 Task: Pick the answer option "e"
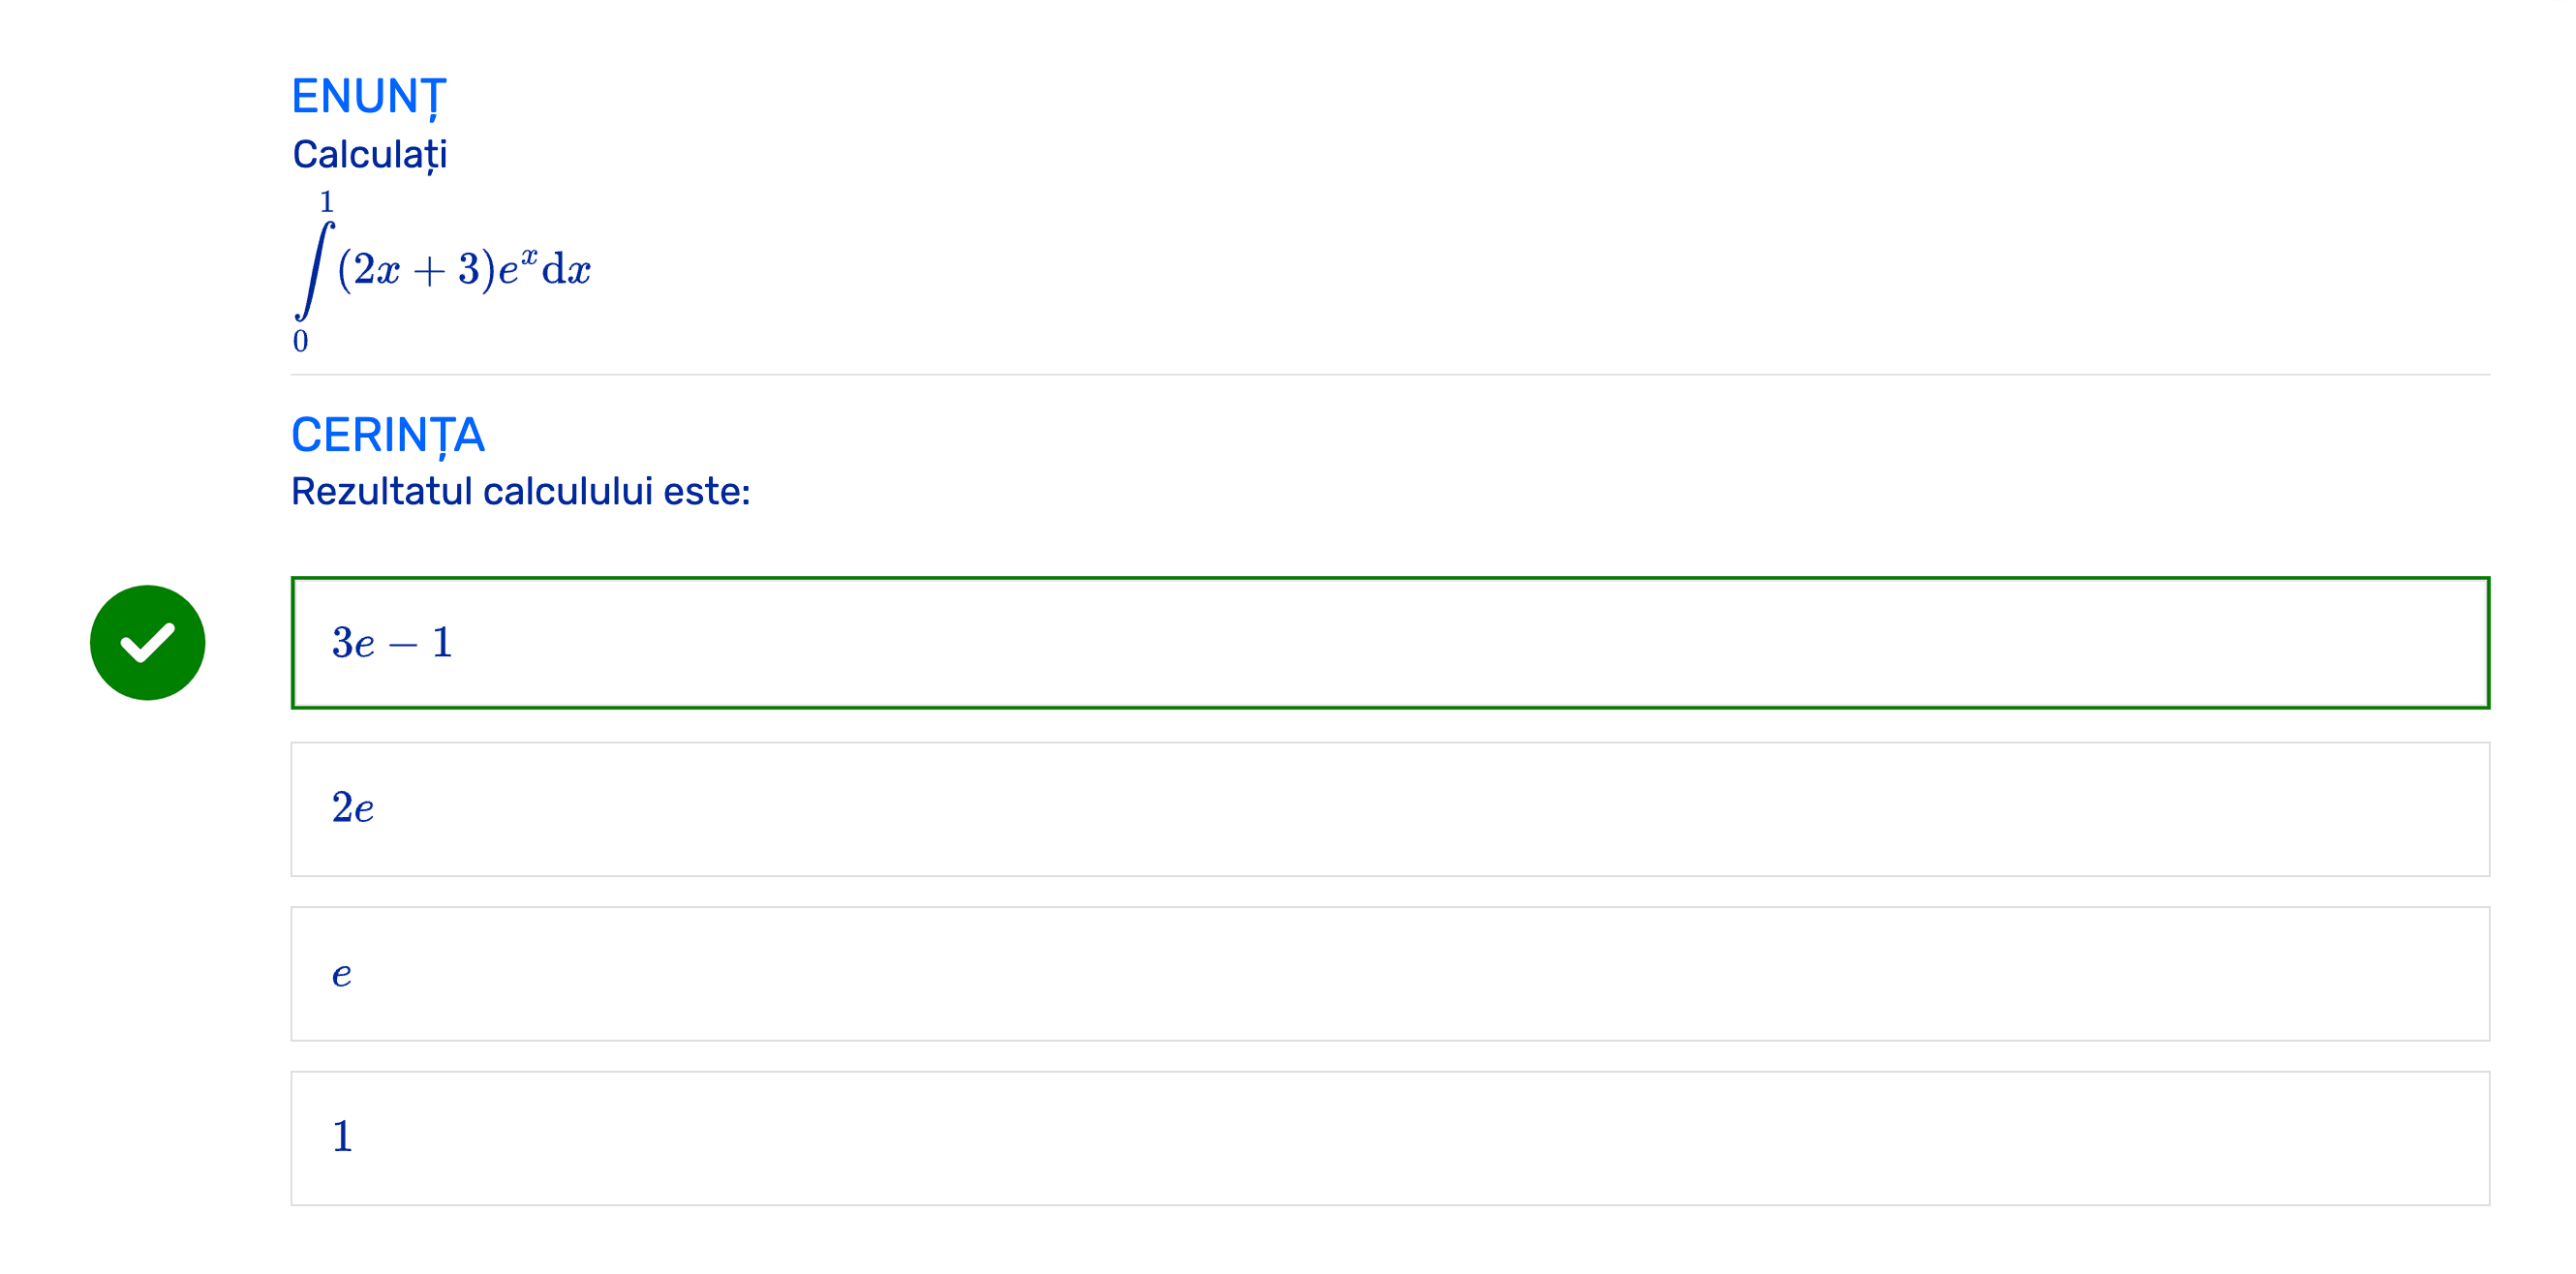pyautogui.click(x=1389, y=973)
